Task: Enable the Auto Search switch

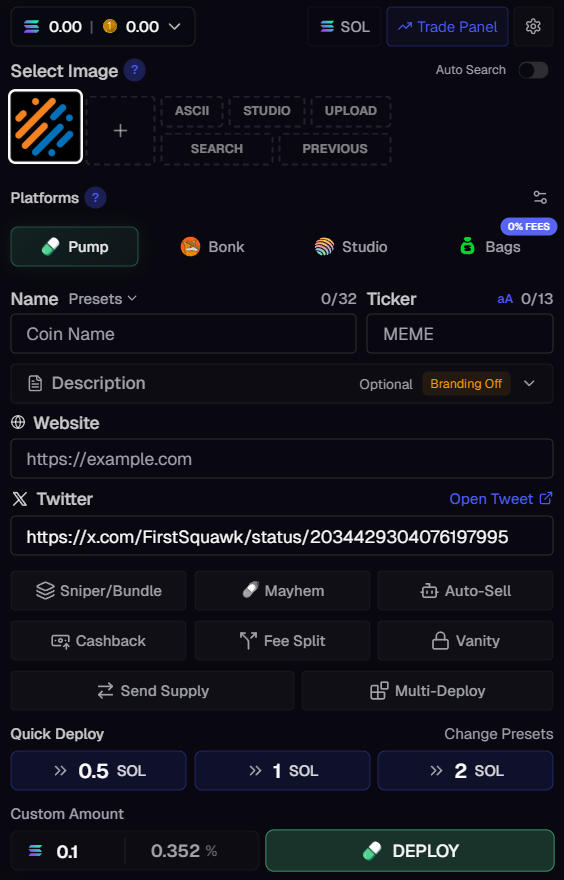Action: tap(533, 70)
